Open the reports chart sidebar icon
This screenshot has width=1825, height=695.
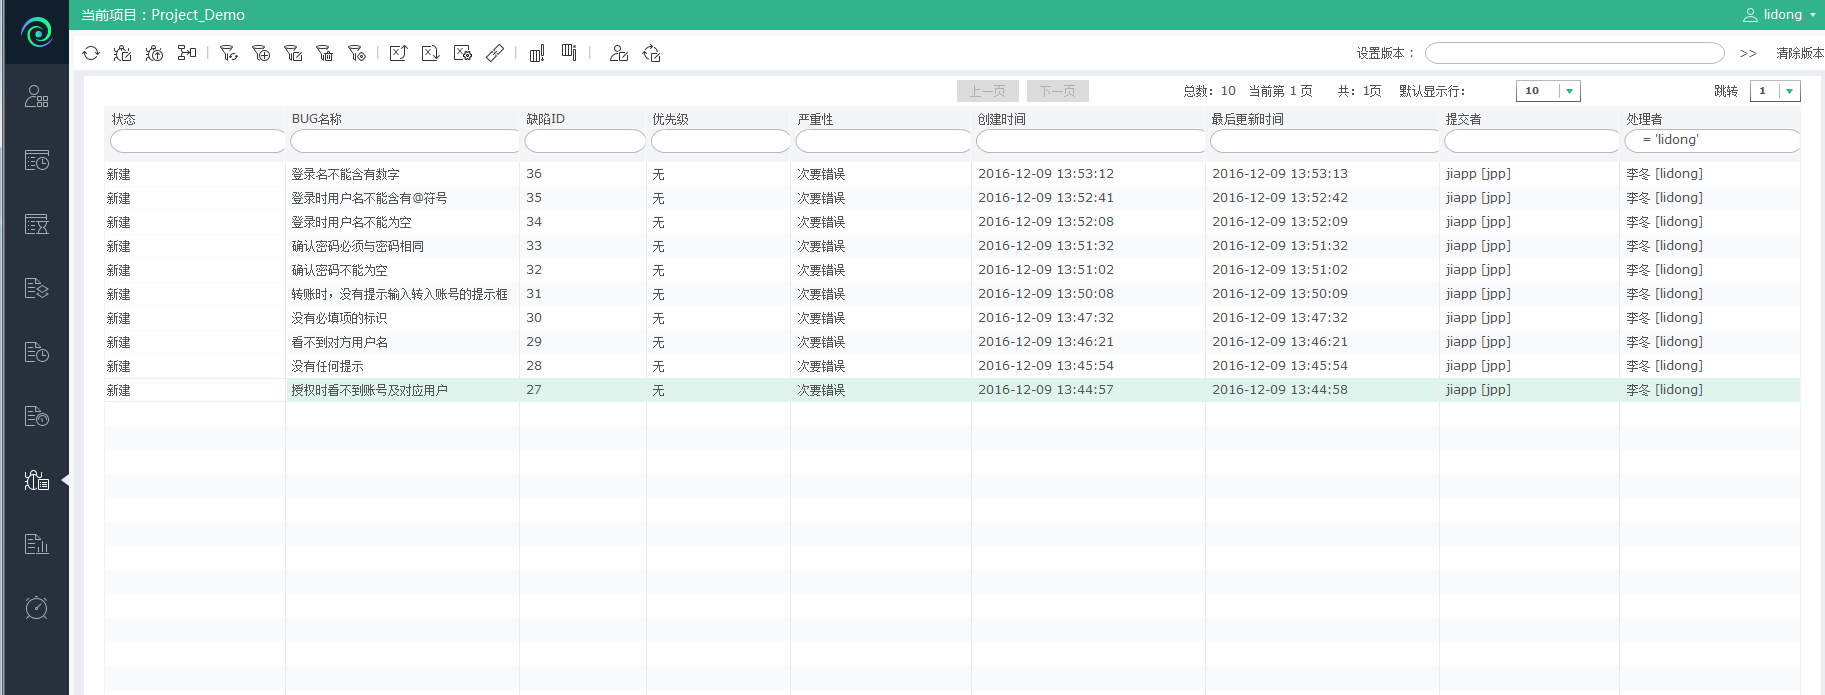[x=36, y=544]
